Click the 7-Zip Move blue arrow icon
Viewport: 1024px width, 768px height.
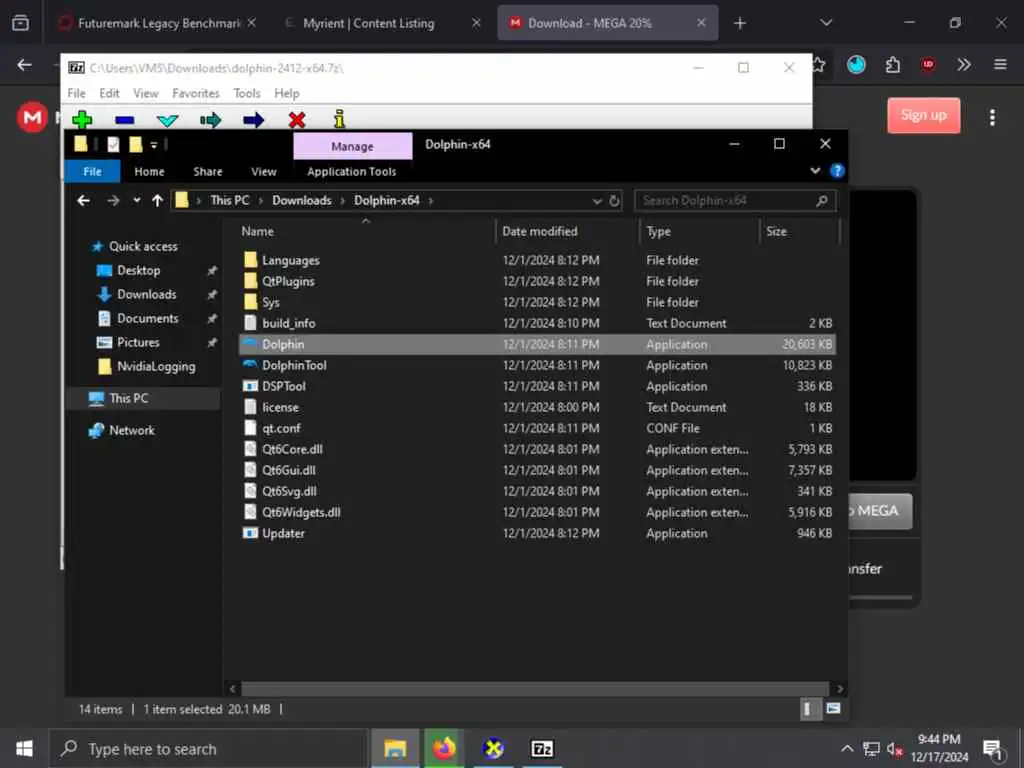click(253, 120)
